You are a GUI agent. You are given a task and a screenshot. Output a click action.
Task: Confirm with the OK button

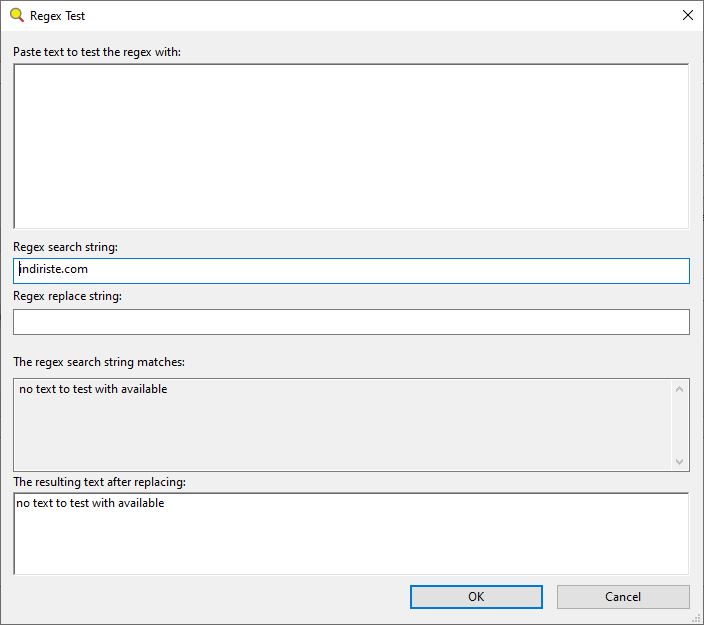476,597
